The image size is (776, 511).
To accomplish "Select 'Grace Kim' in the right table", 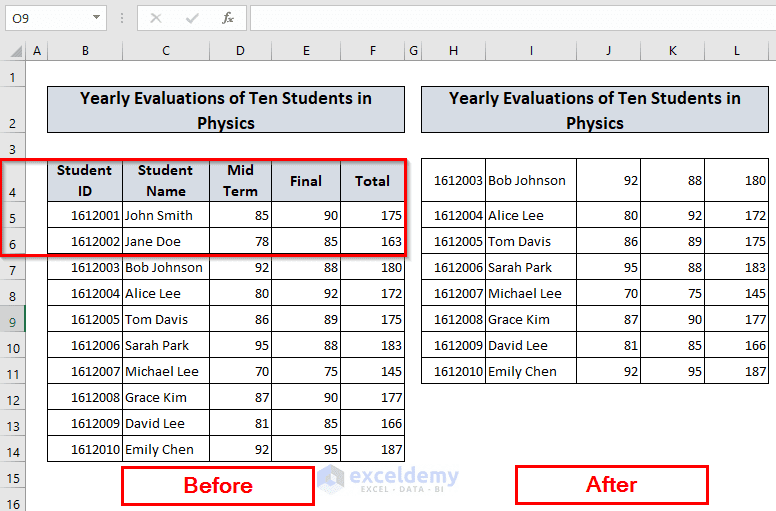I will tap(531, 319).
